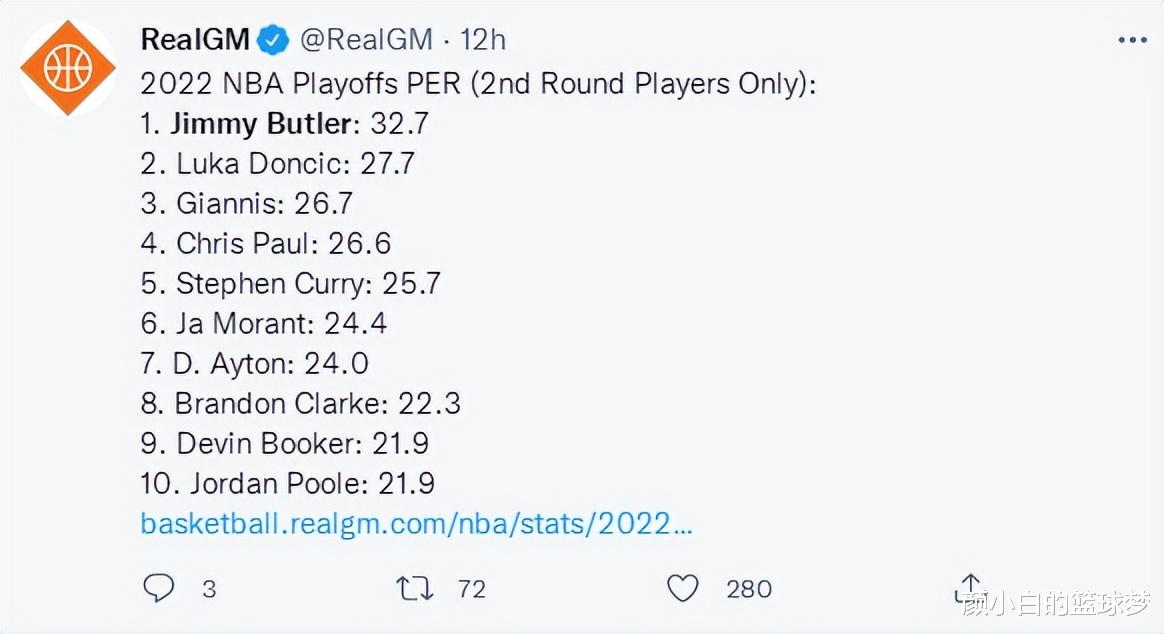
Task: Open the three-dot more options menu
Action: (1132, 40)
